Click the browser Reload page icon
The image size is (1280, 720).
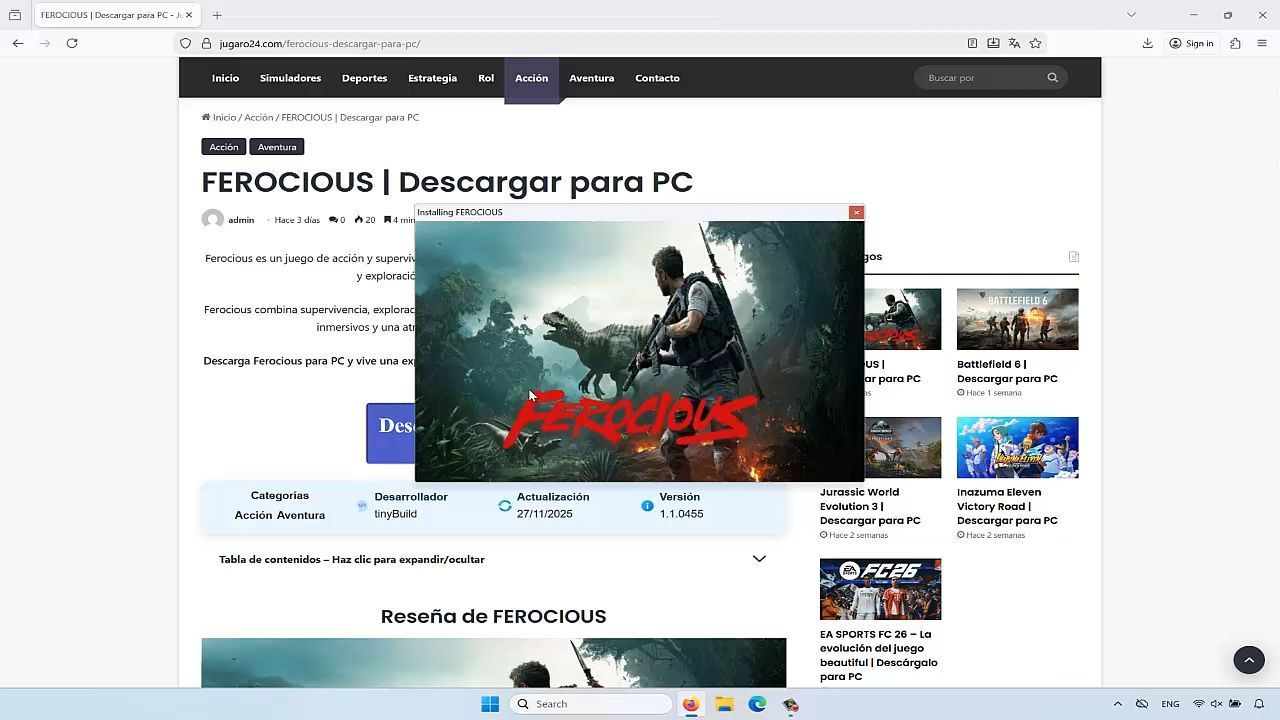tap(72, 43)
